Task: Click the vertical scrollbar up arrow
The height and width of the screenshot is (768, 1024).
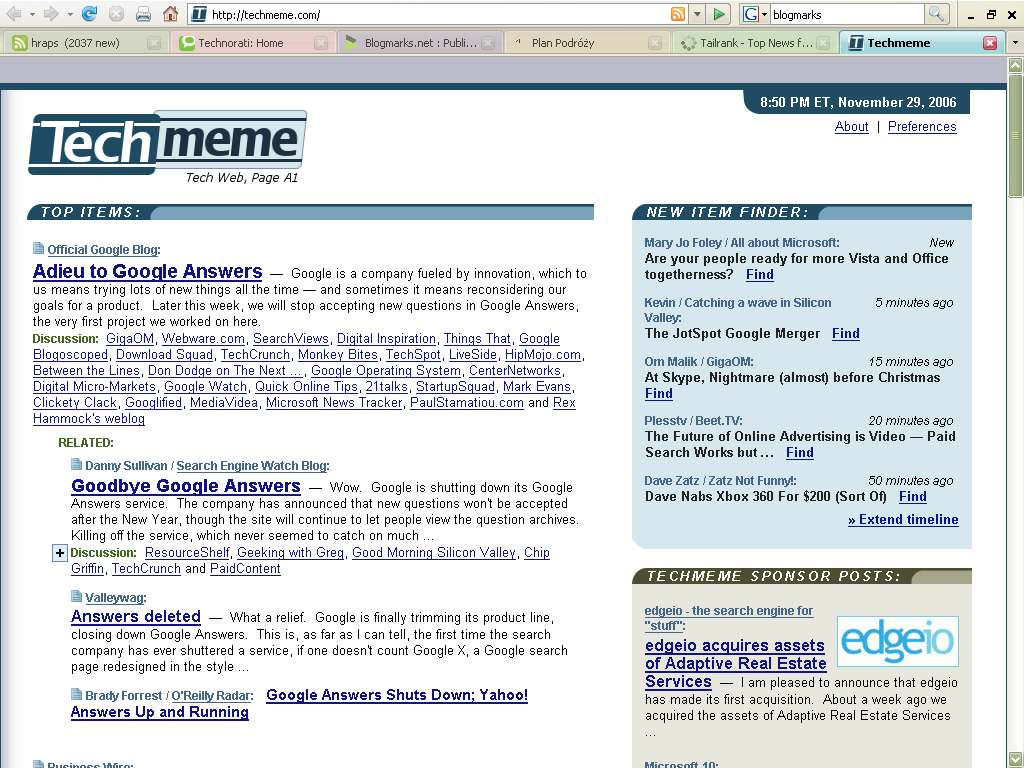Action: [1016, 65]
